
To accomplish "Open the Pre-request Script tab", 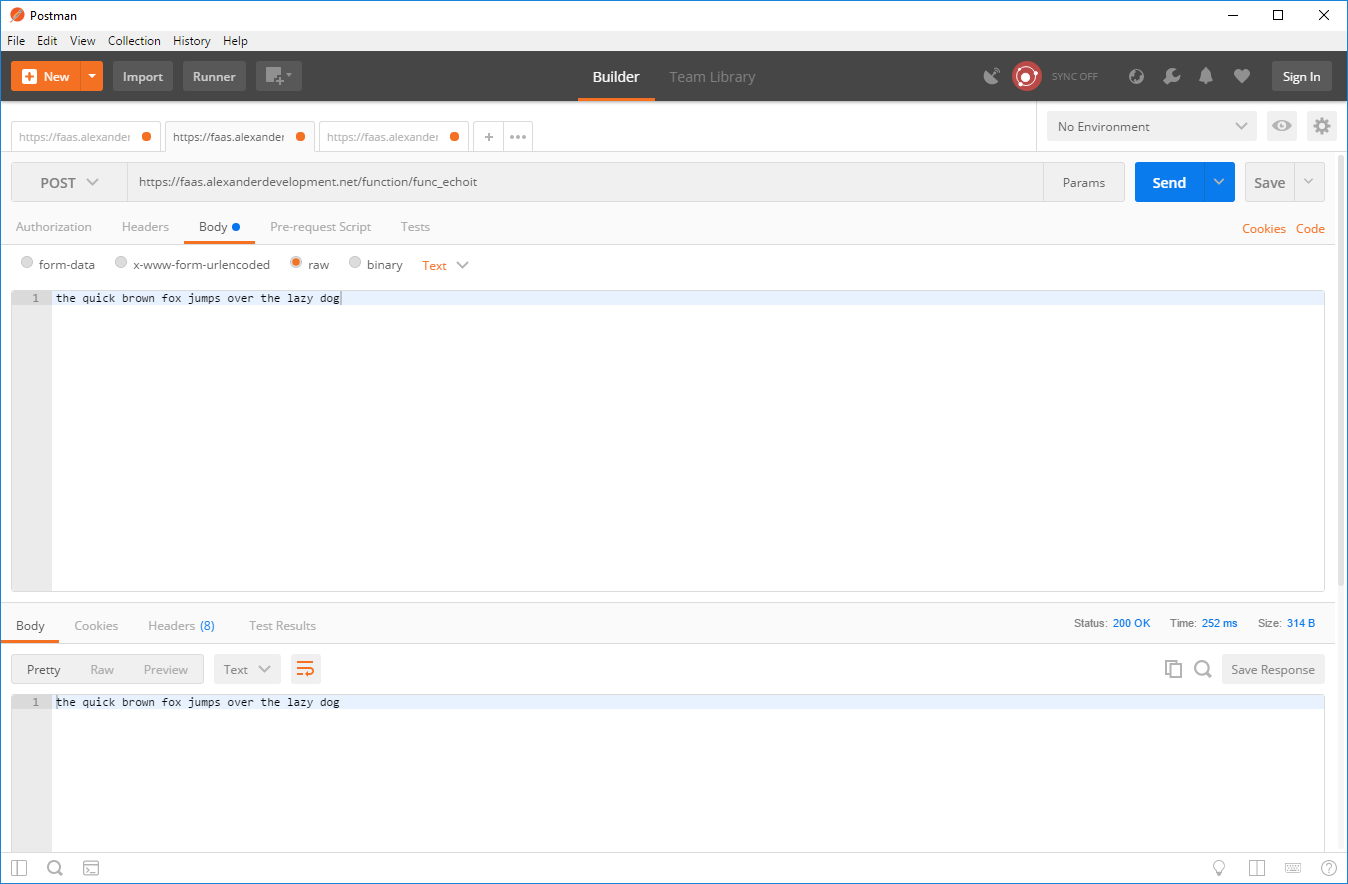I will click(x=320, y=227).
